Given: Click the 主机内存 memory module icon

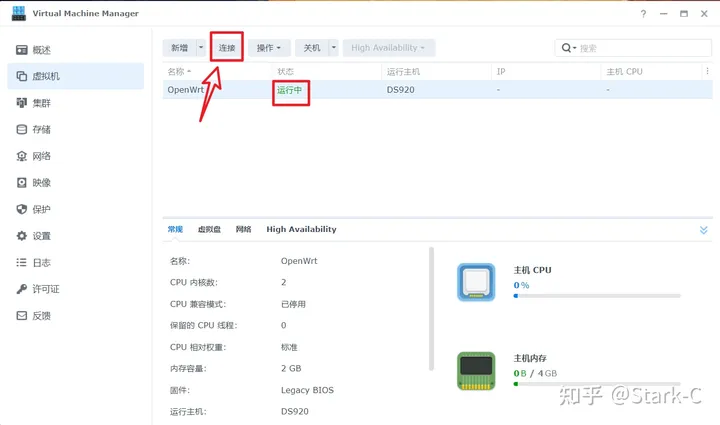Looking at the screenshot, I should click(476, 371).
